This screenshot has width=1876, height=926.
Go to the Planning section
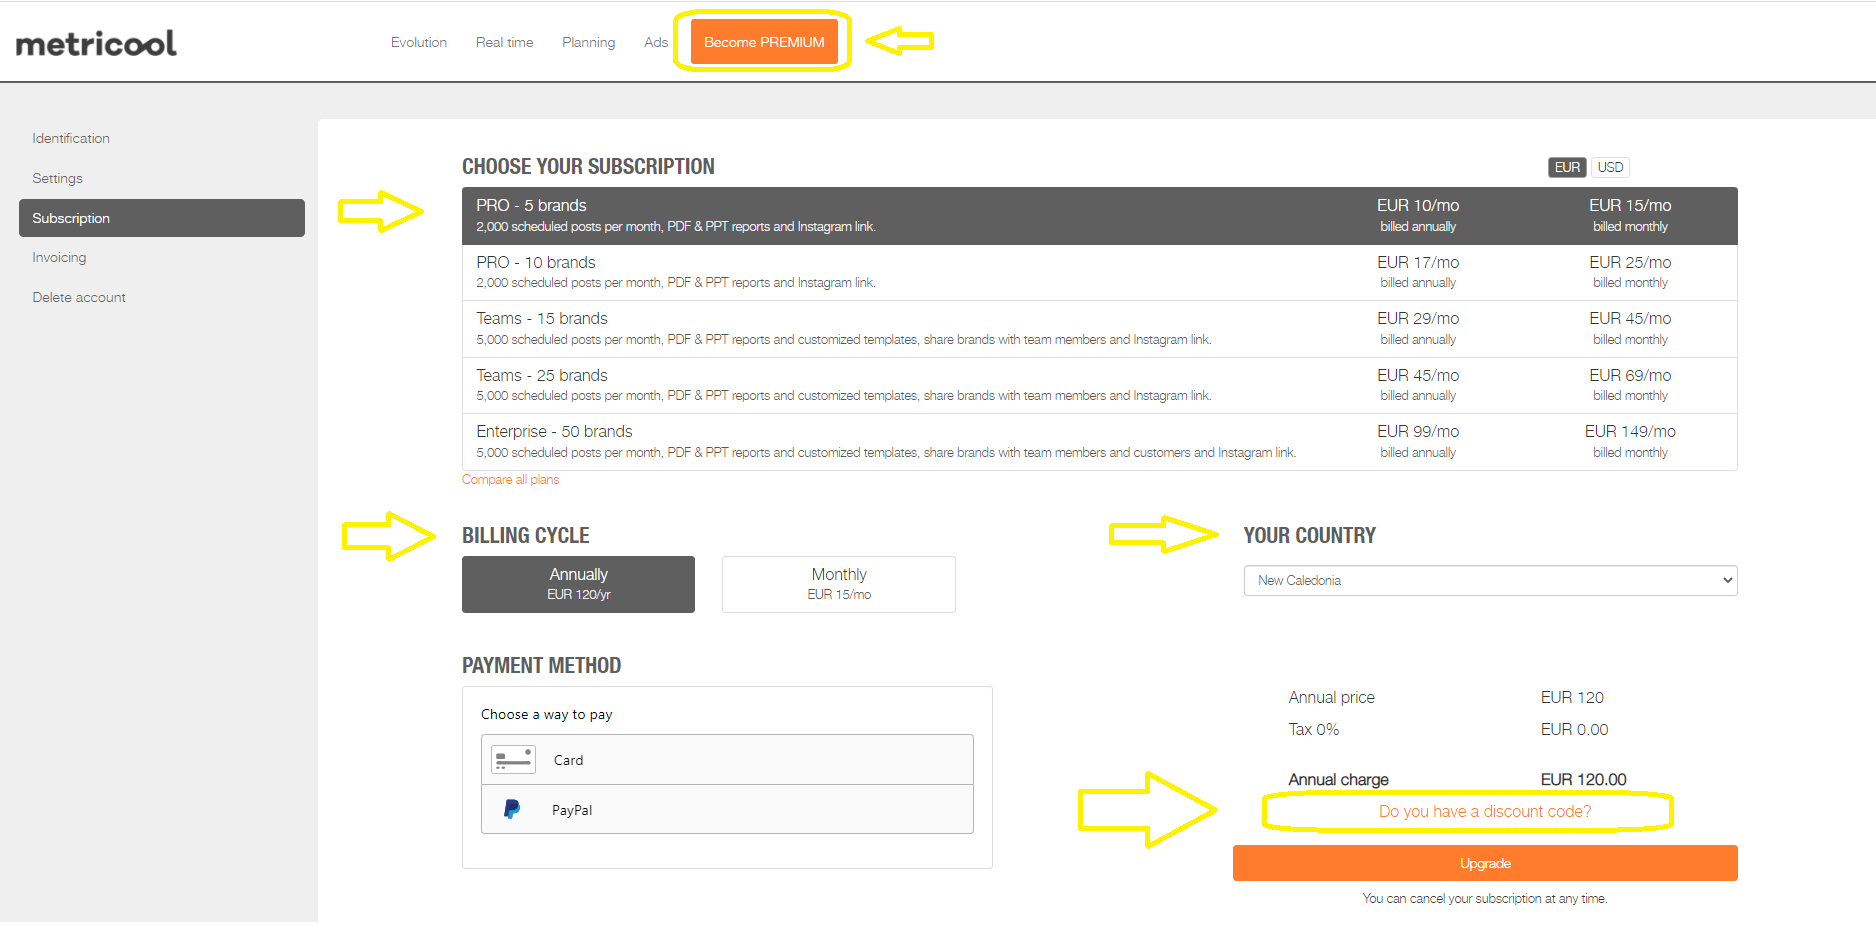click(588, 42)
